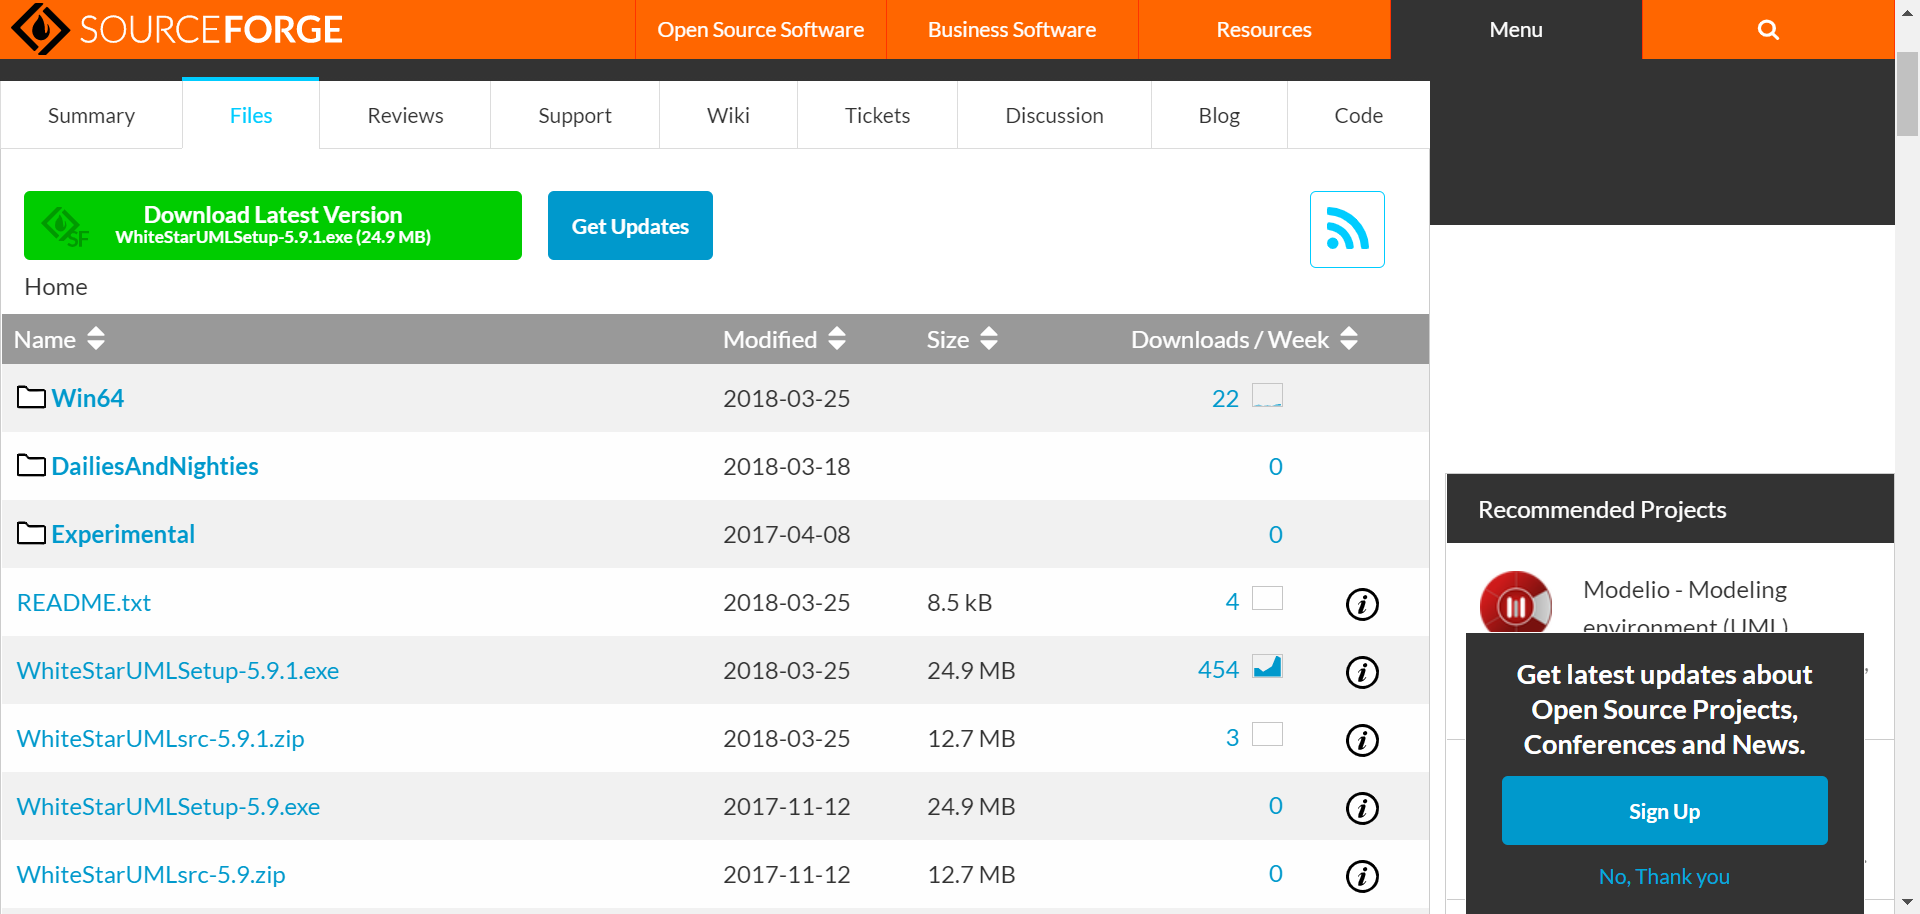Open the Open Source Software menu
1920x914 pixels.
pyautogui.click(x=760, y=30)
